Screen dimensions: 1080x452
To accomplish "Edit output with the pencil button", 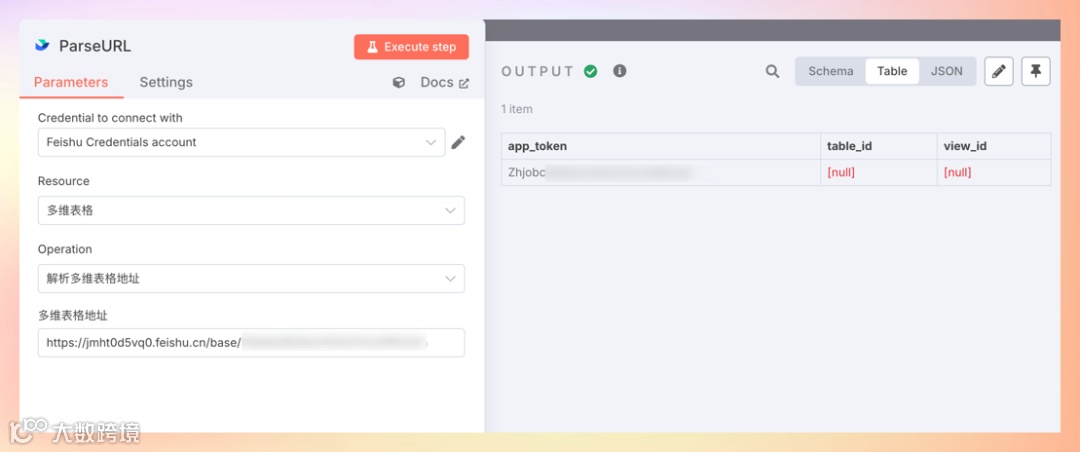I will 999,71.
